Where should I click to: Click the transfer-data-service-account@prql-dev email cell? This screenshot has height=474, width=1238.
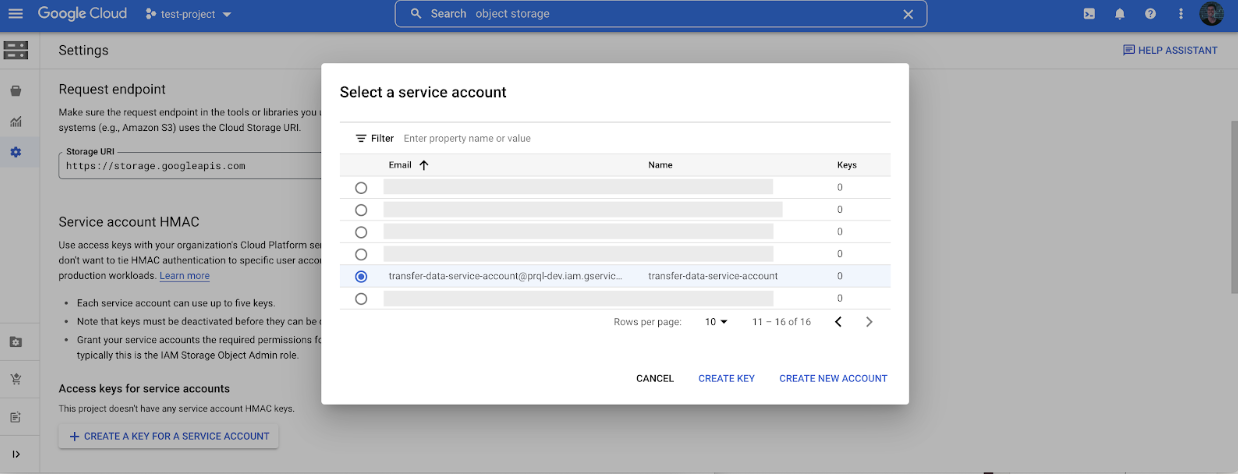tap(505, 276)
